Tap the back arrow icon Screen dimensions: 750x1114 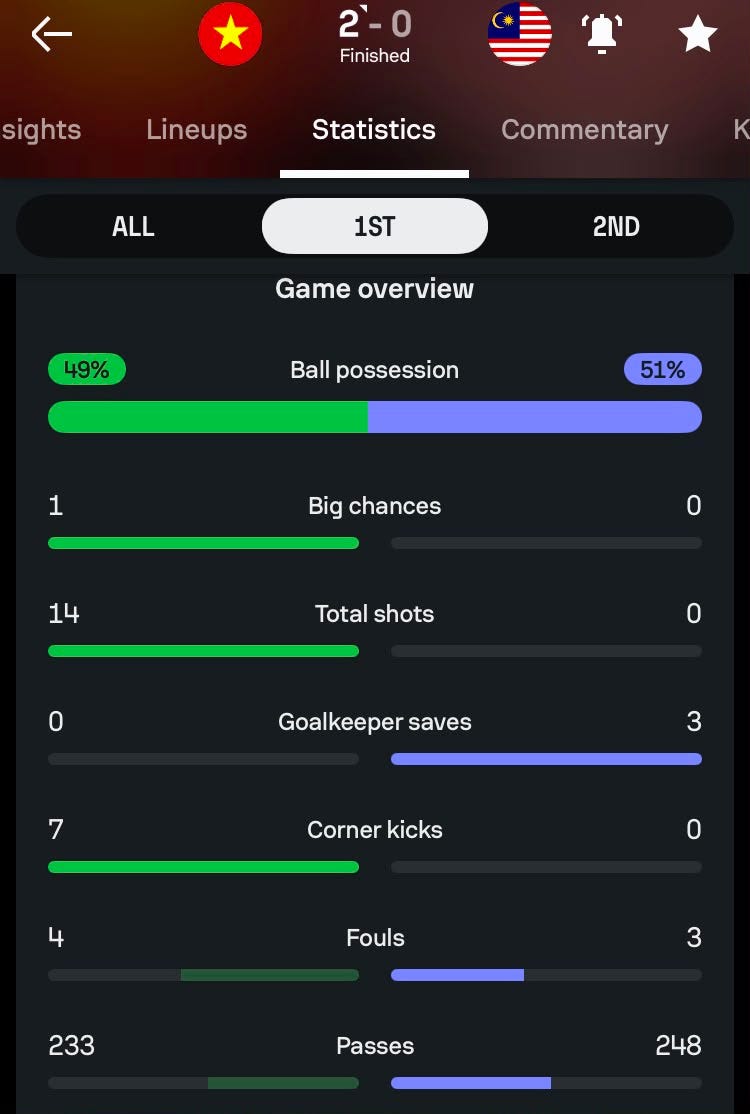point(52,34)
